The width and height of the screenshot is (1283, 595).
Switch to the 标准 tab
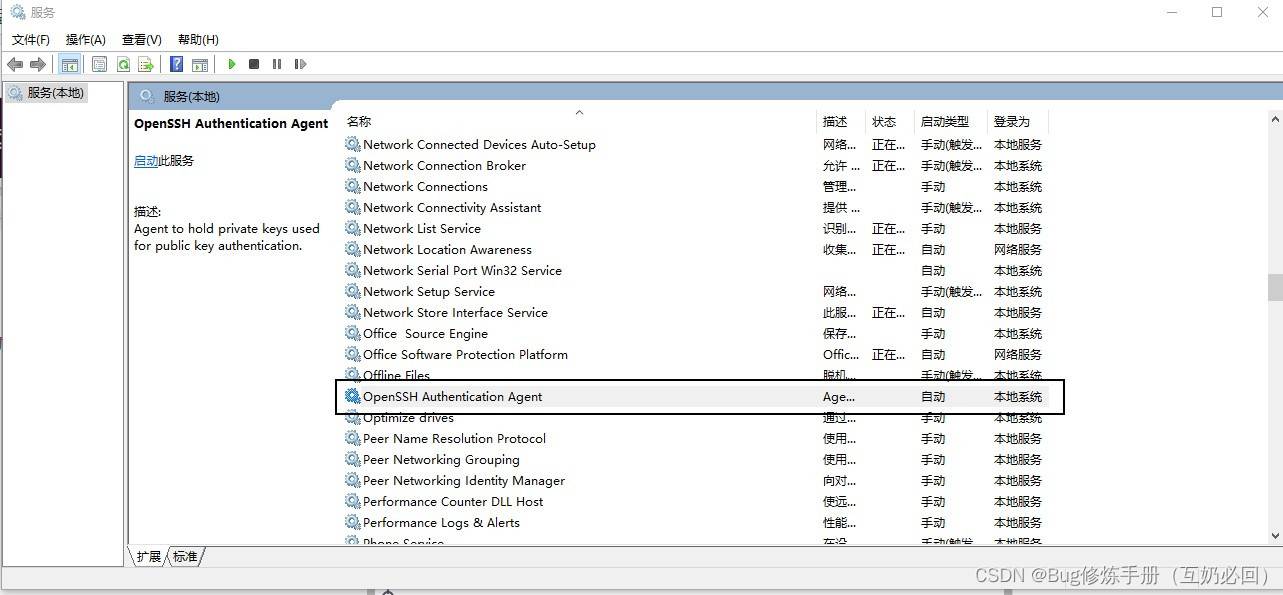(185, 556)
